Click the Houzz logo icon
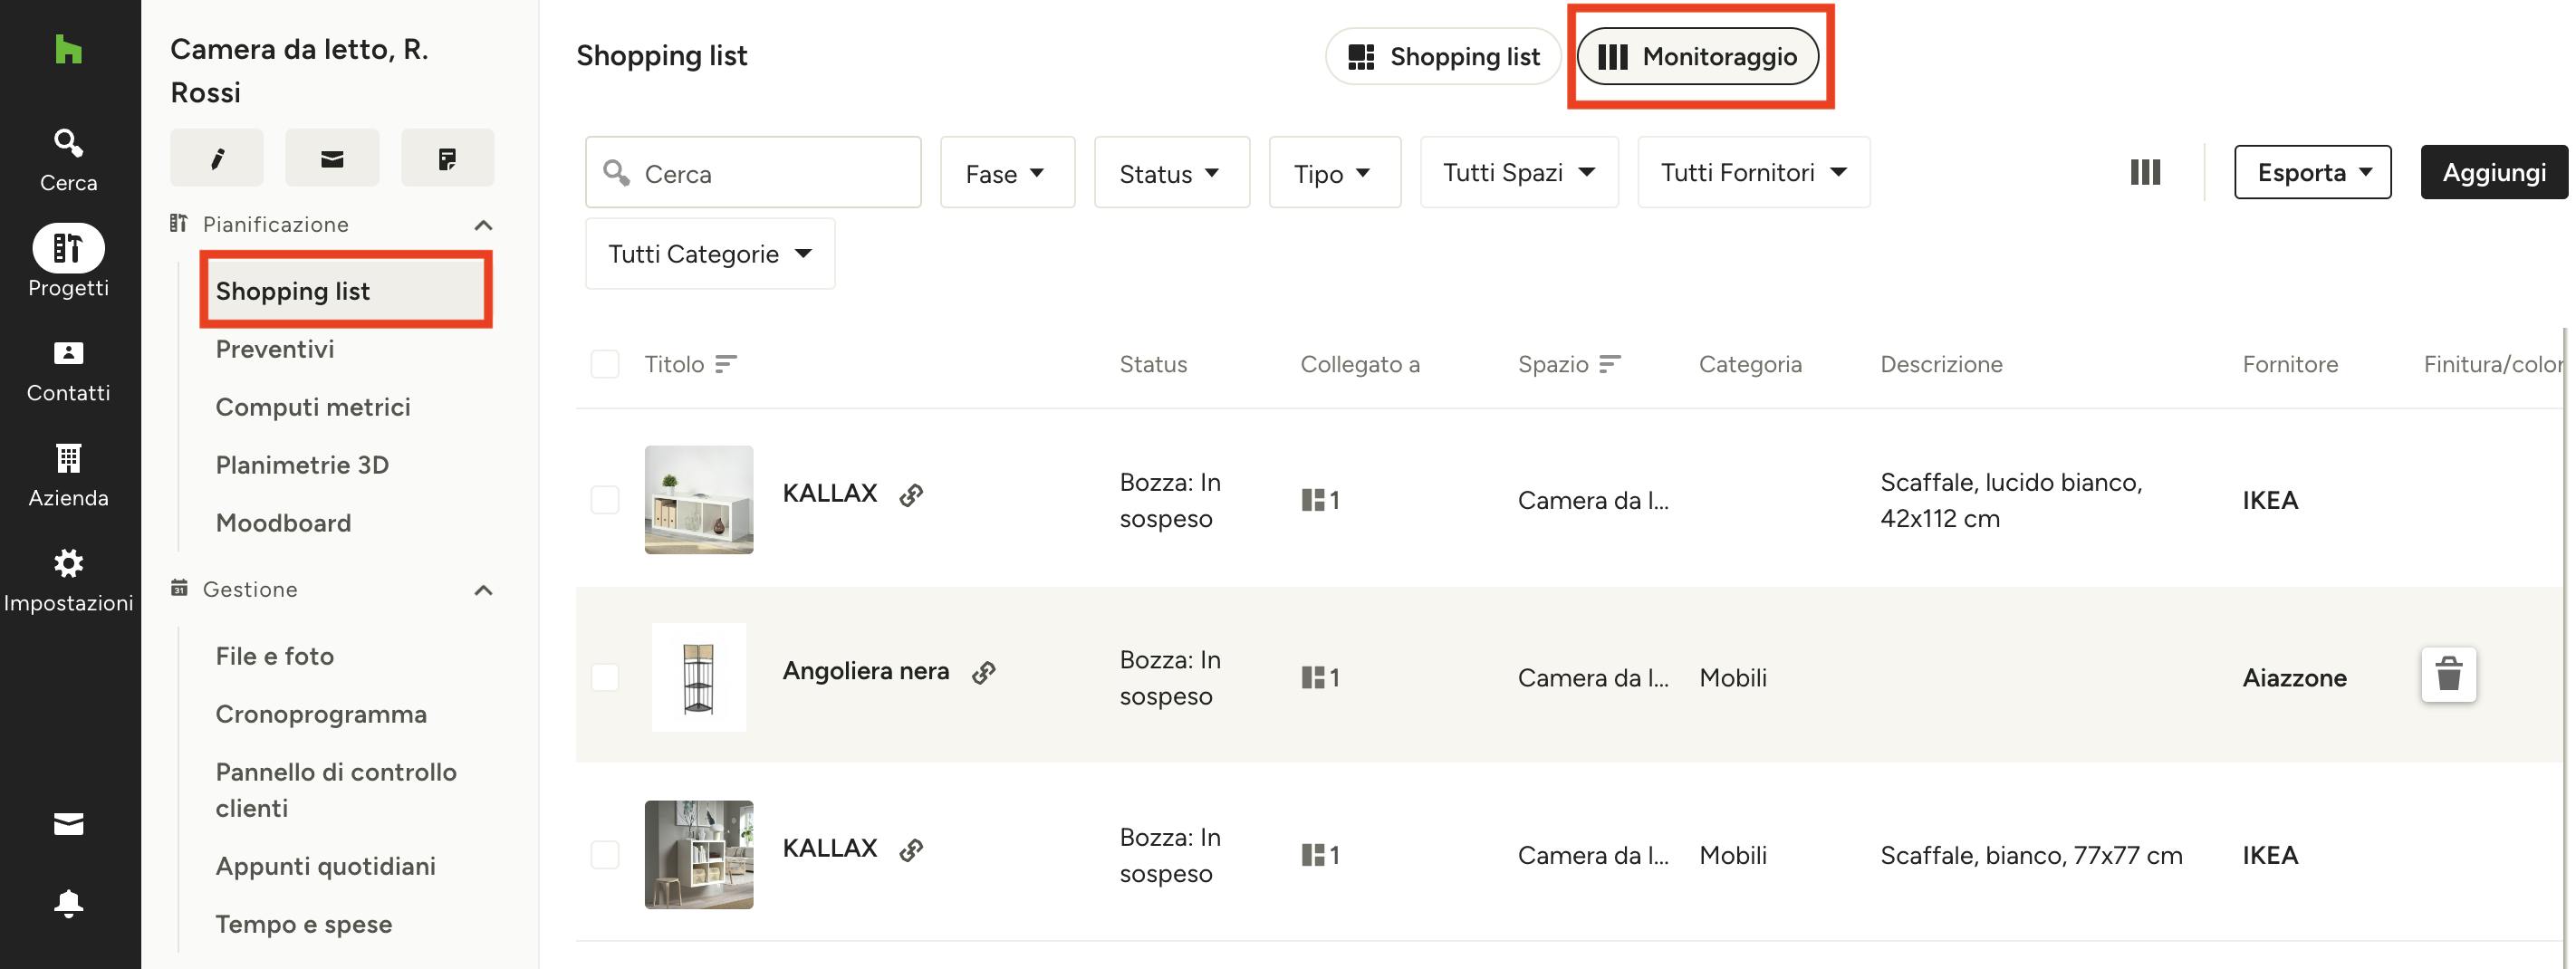Viewport: 2576px width, 969px height. click(68, 49)
